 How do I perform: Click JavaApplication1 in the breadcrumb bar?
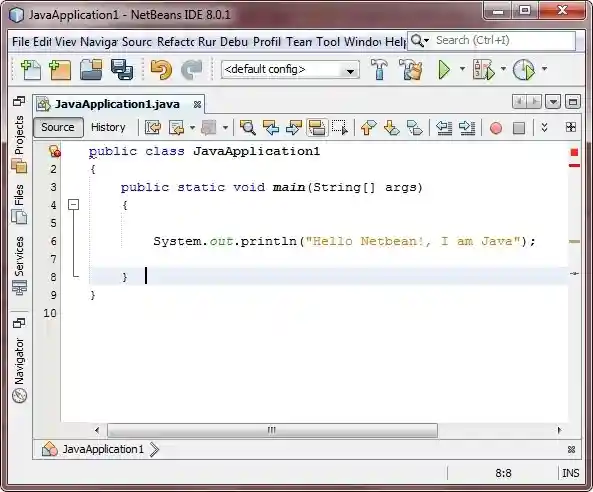coord(103,449)
